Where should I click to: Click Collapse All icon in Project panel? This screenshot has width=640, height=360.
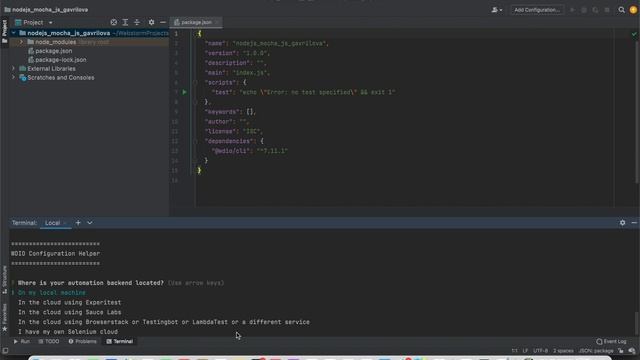[137, 22]
